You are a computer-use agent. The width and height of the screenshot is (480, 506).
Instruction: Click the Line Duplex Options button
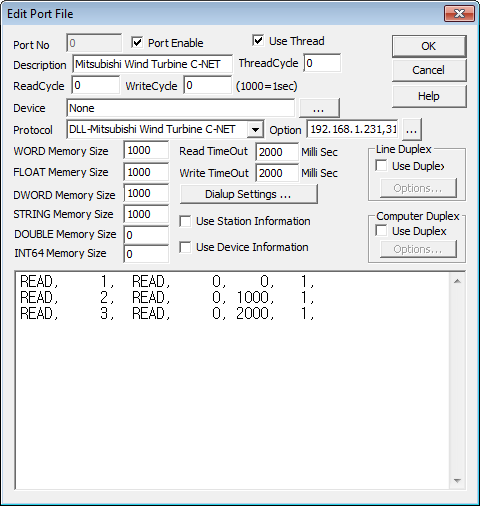click(418, 188)
